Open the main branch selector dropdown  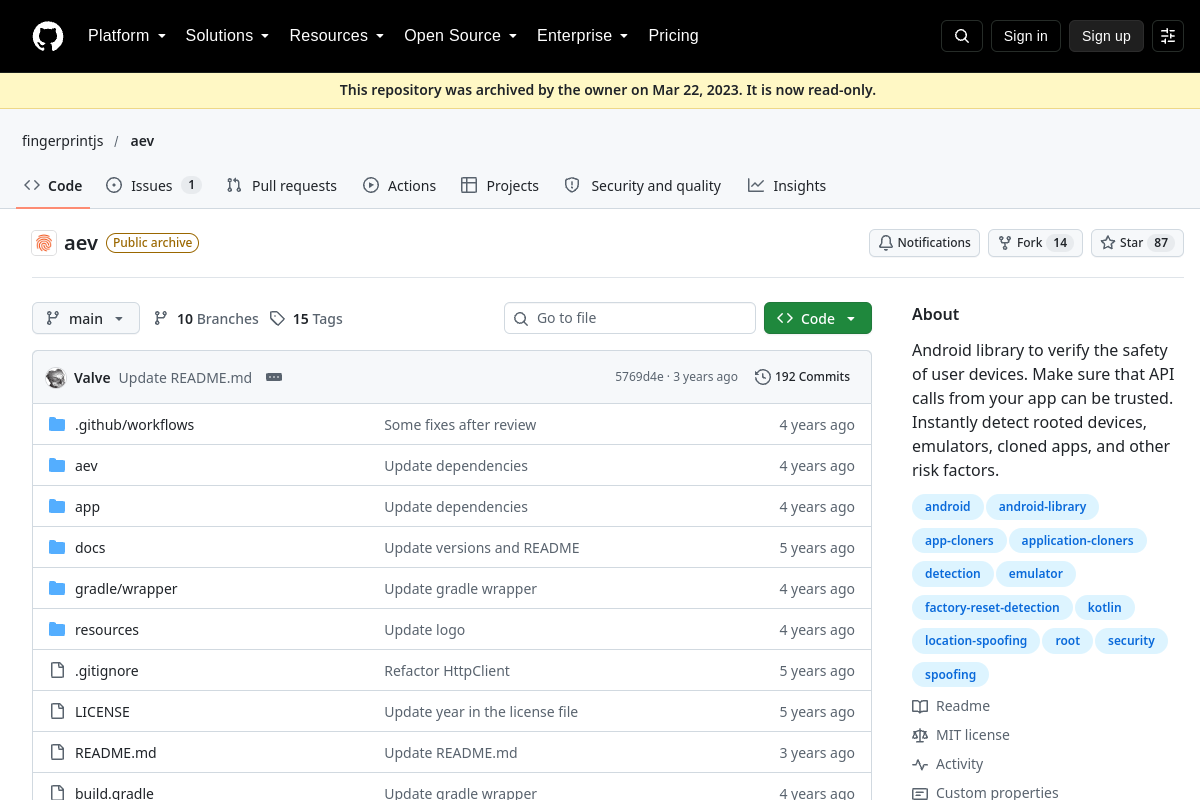pos(86,318)
